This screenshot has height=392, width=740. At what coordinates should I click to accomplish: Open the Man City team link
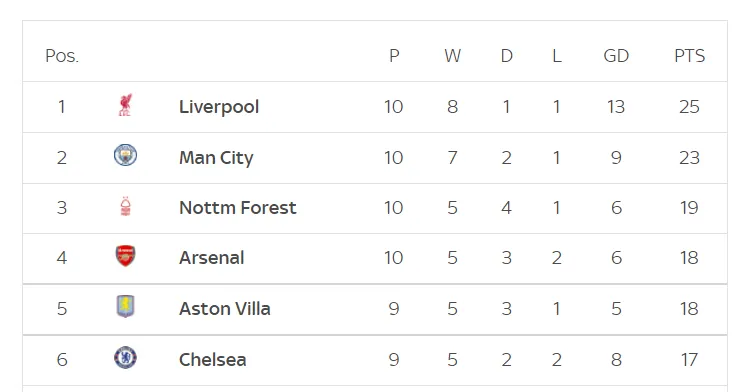pos(216,158)
